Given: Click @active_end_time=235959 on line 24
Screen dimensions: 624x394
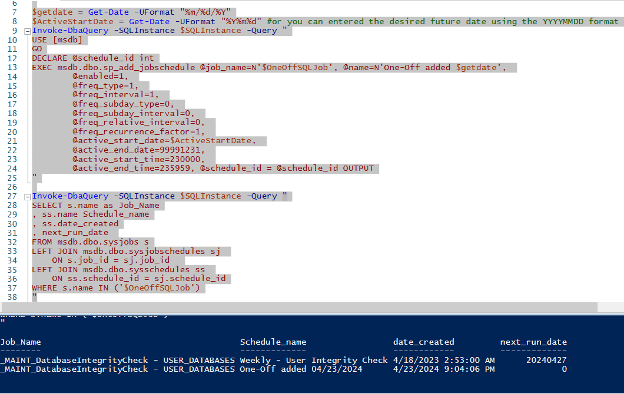Looking at the screenshot, I should [x=133, y=168].
